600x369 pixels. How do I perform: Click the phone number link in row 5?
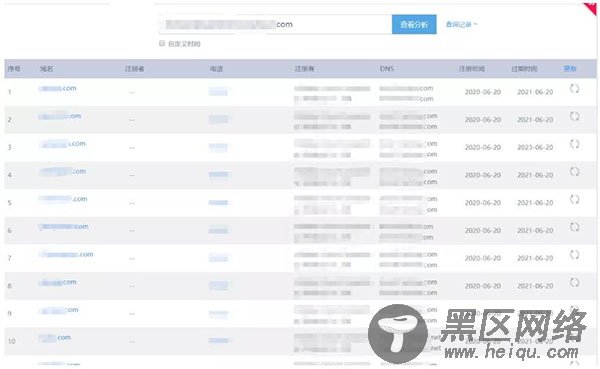click(218, 202)
